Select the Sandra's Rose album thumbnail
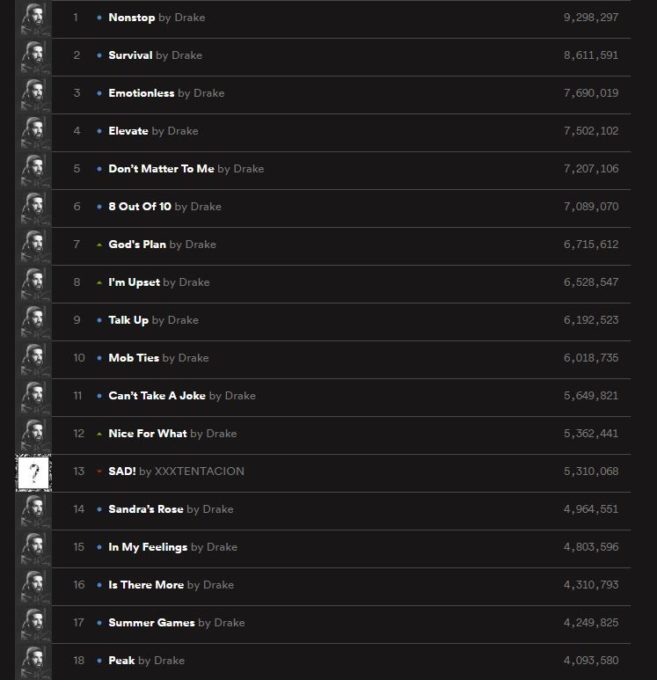657x680 pixels. (34, 510)
